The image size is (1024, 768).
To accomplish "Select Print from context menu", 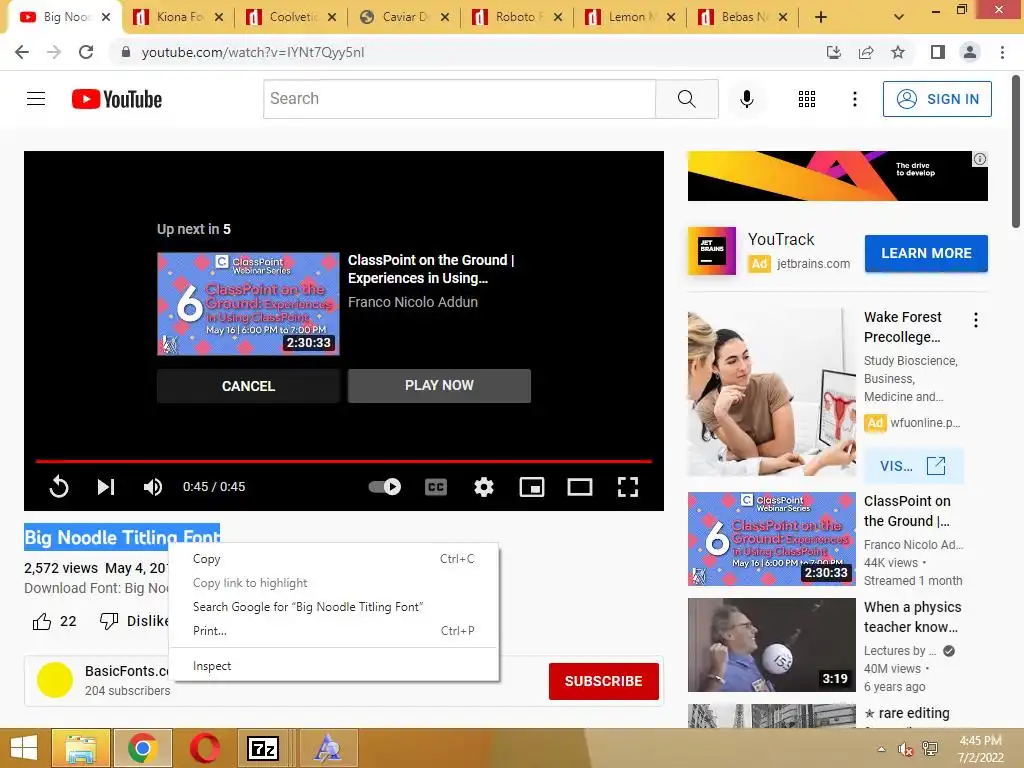I will coord(334,631).
